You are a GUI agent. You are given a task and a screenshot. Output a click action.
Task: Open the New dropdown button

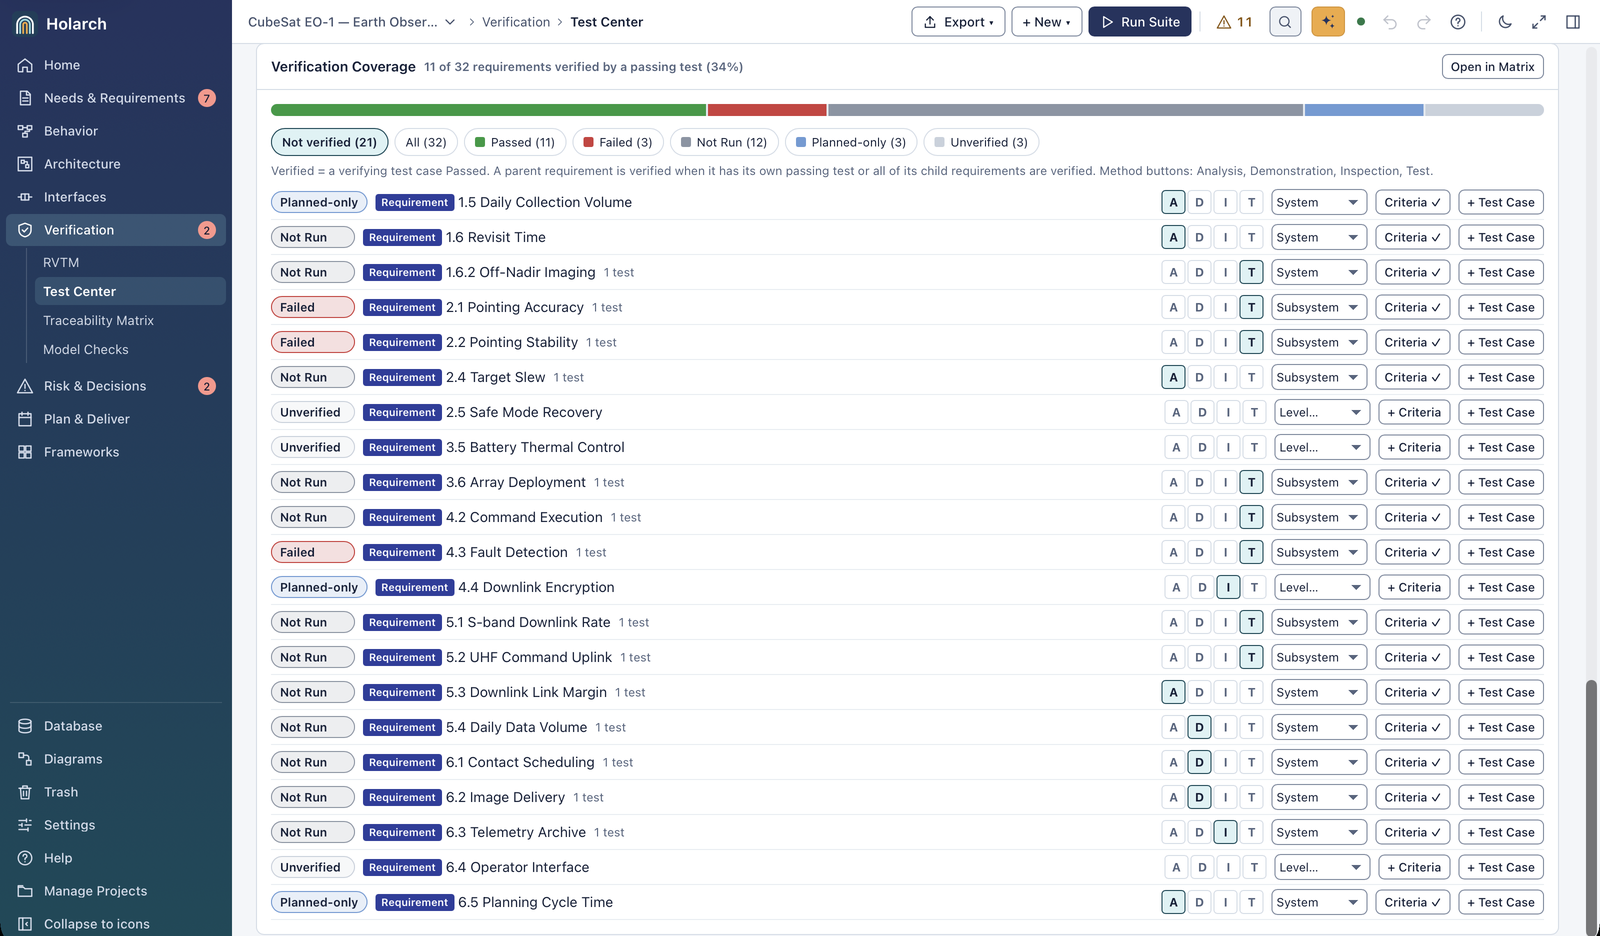point(1046,22)
